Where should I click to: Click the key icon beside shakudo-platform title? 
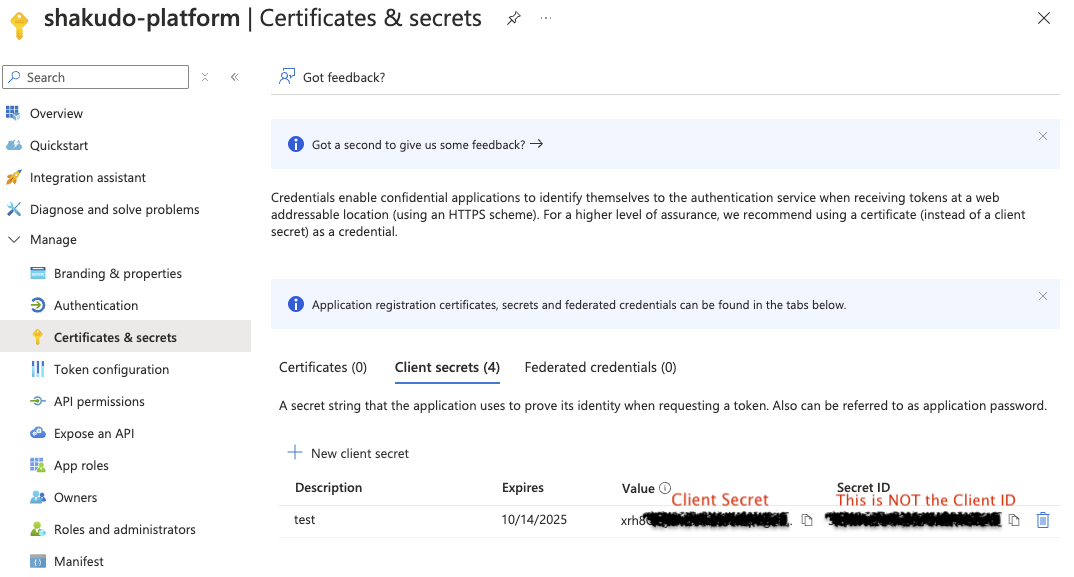(x=19, y=25)
